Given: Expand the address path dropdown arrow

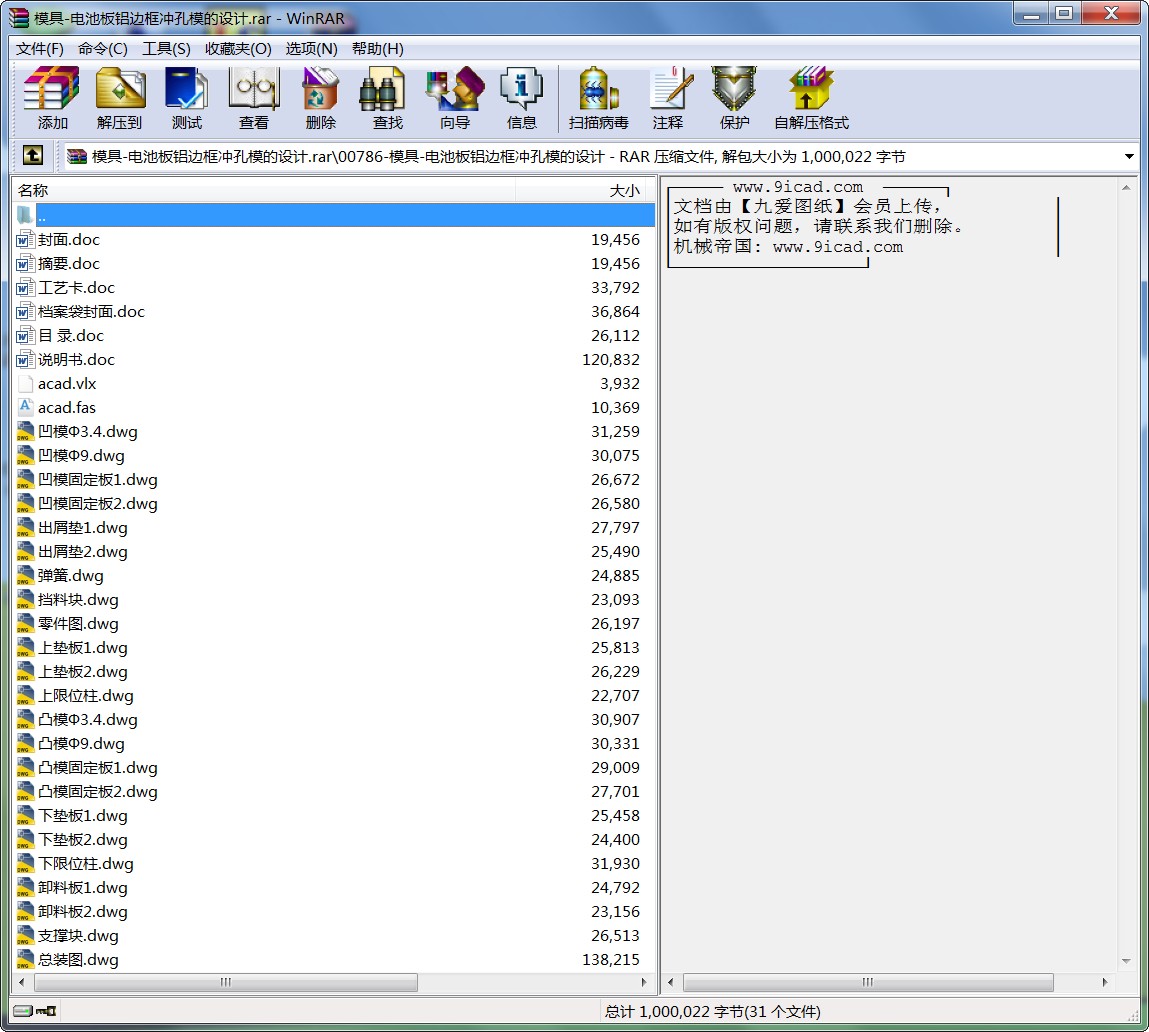Looking at the screenshot, I should pos(1129,157).
